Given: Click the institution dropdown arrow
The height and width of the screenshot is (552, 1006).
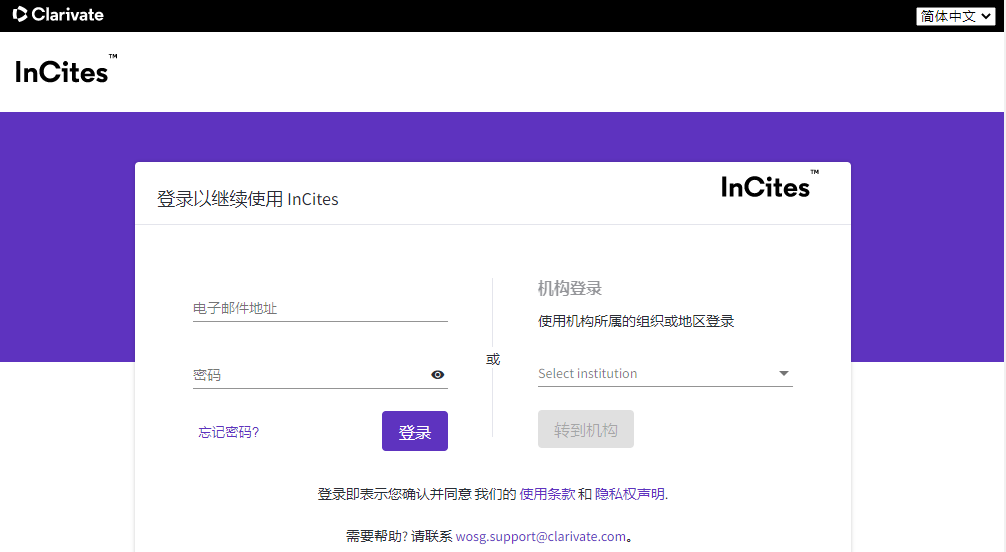Looking at the screenshot, I should click(x=783, y=374).
